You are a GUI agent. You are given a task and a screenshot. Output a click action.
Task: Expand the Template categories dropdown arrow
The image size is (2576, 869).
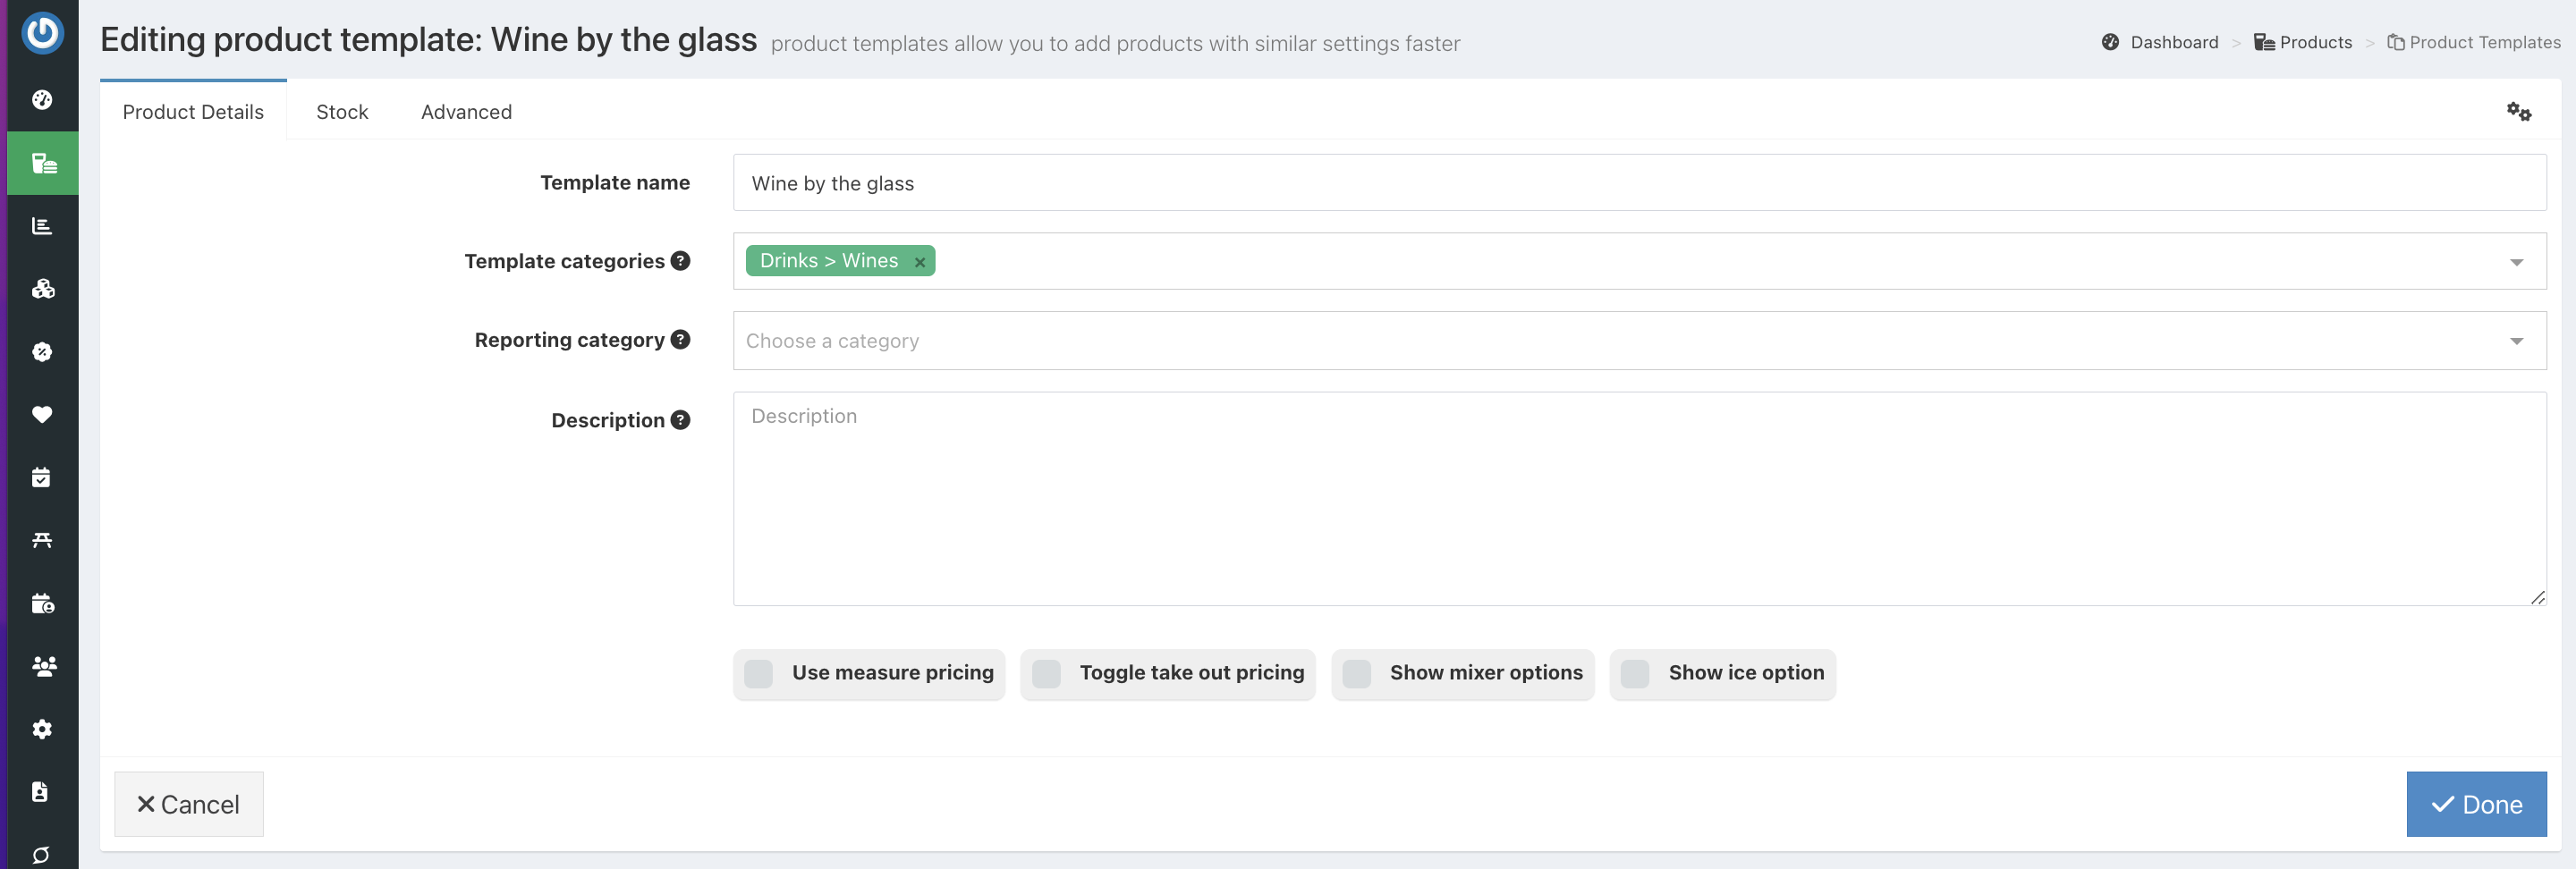pyautogui.click(x=2516, y=262)
